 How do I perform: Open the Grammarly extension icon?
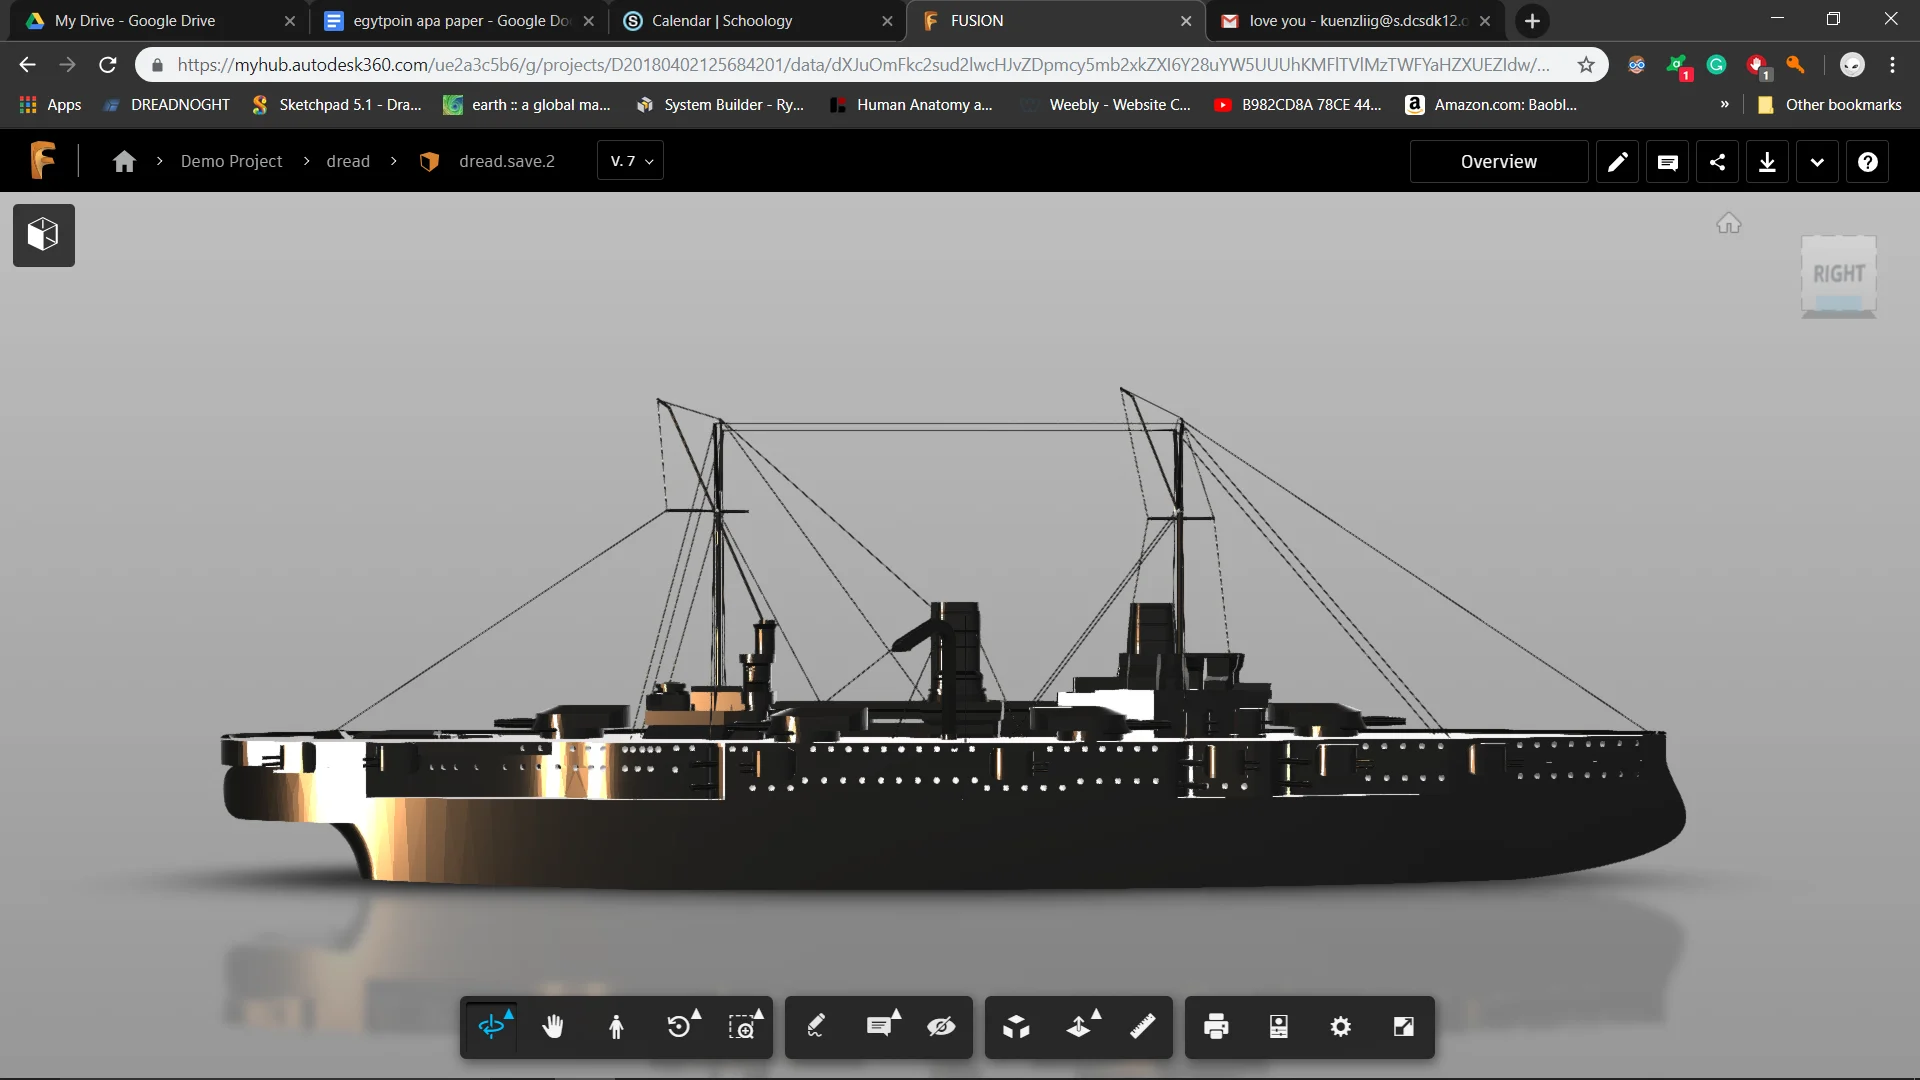[x=1717, y=65]
